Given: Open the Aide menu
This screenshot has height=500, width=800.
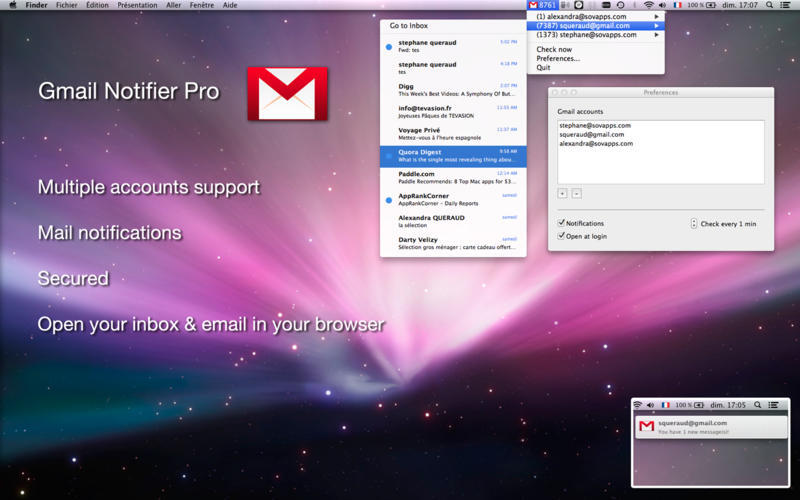Looking at the screenshot, I should pos(230,5).
